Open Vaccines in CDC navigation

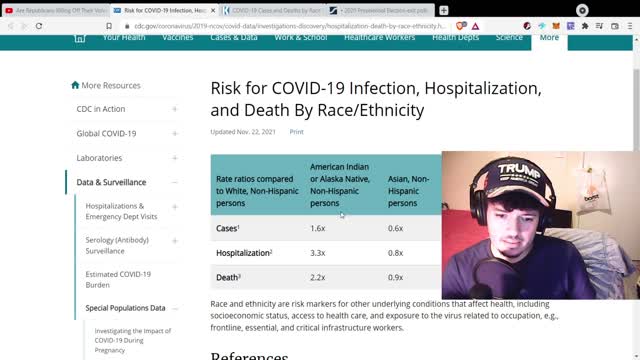178,38
